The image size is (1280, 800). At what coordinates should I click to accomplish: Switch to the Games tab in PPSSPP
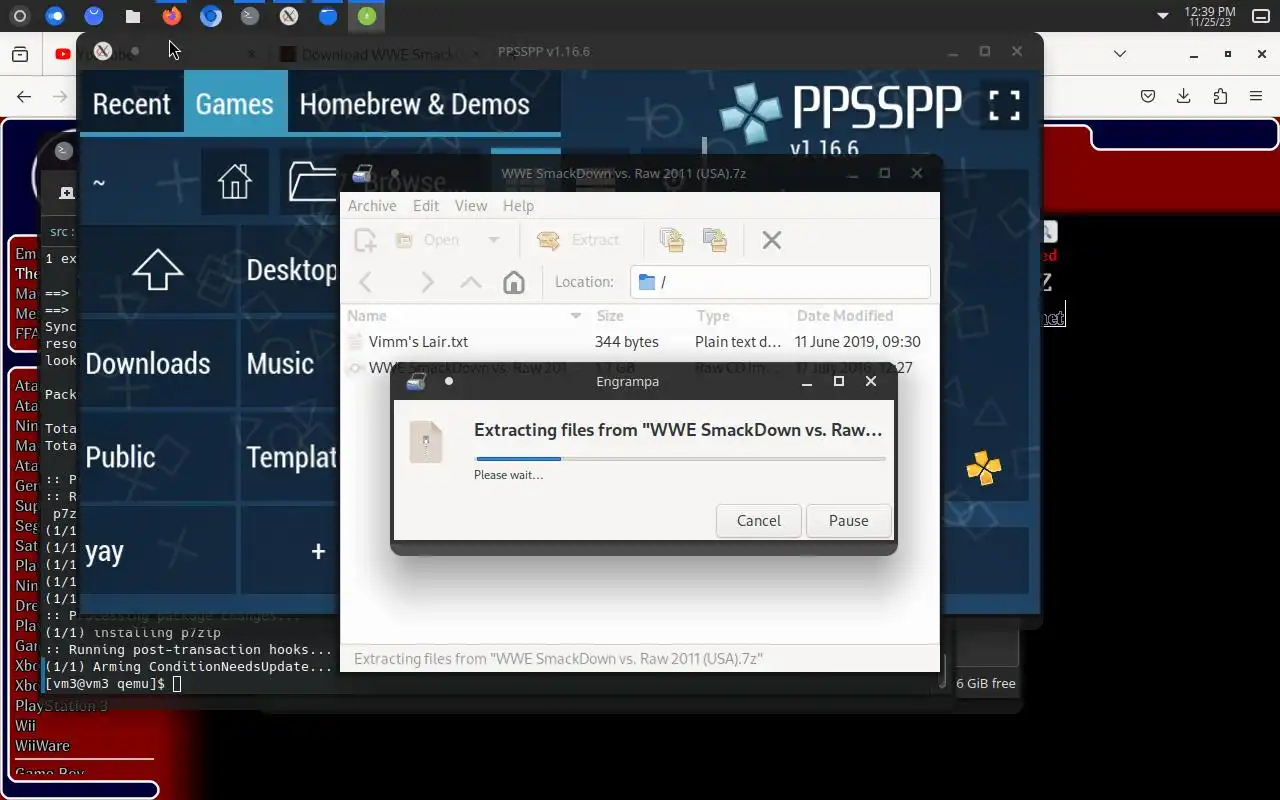(x=235, y=104)
